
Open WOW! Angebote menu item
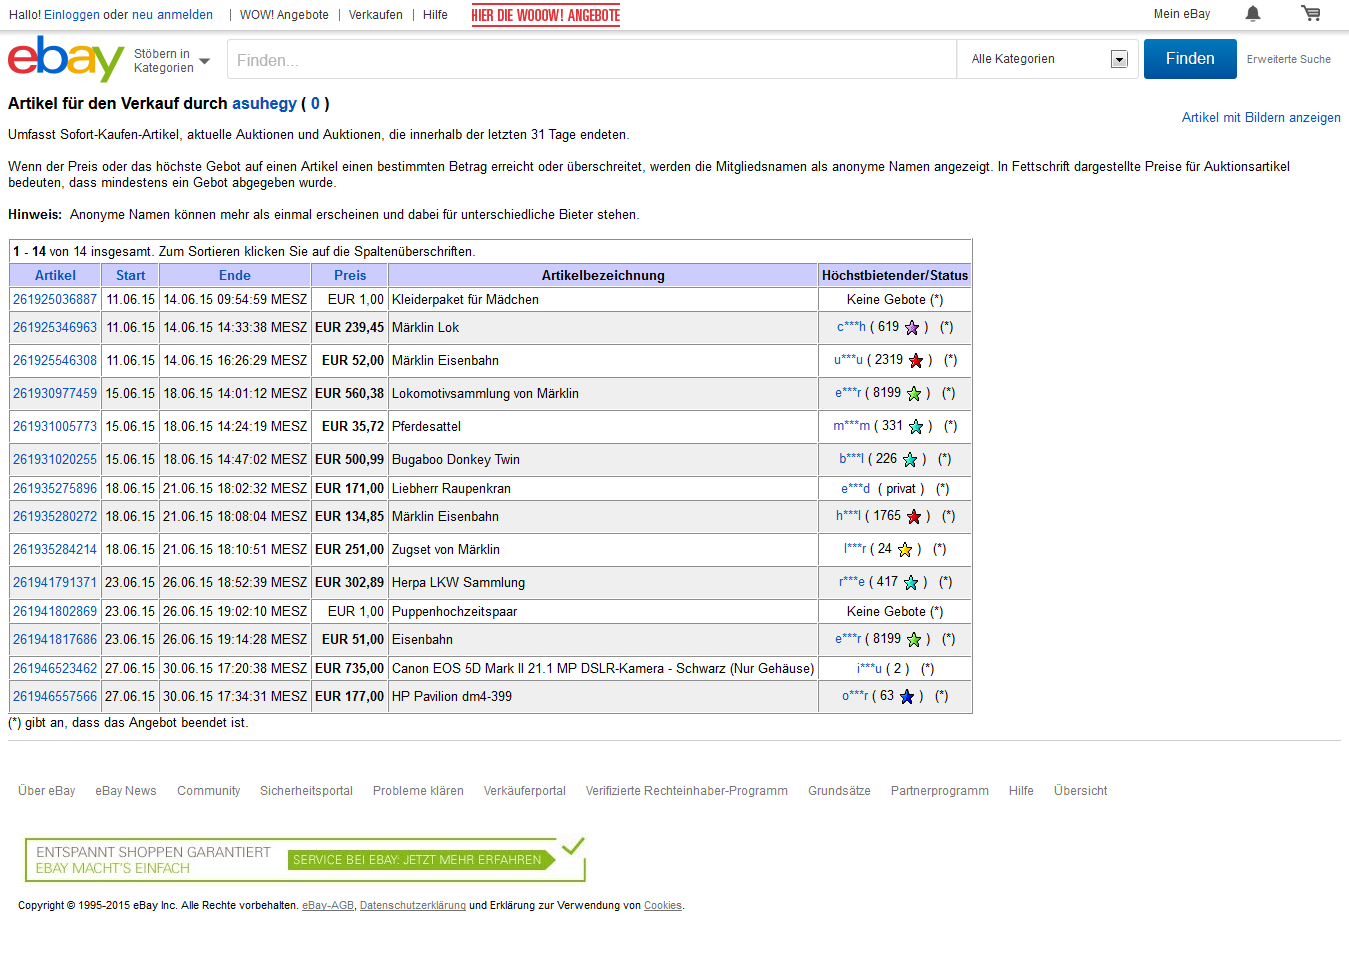(284, 15)
